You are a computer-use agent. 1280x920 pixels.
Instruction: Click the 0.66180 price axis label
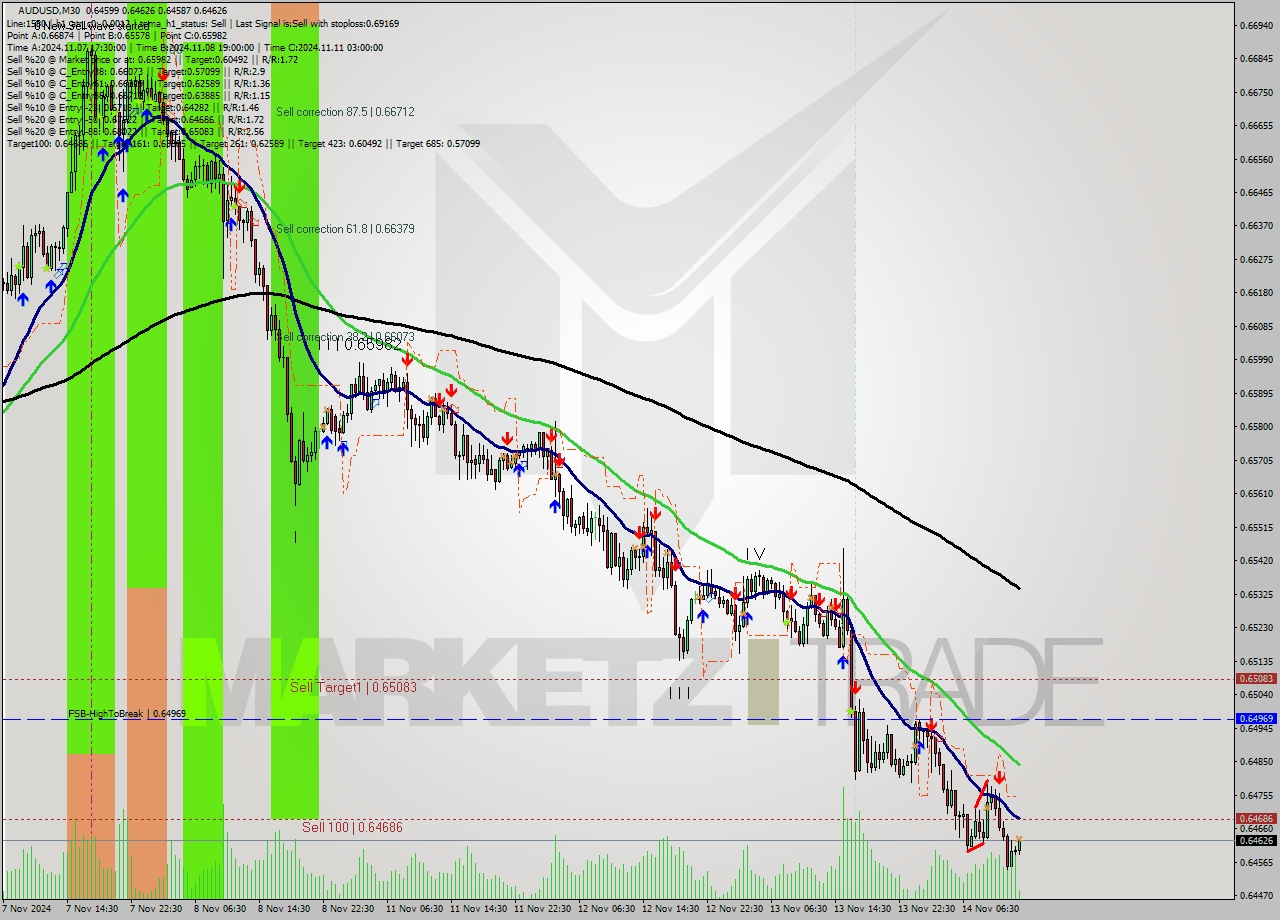point(1256,293)
